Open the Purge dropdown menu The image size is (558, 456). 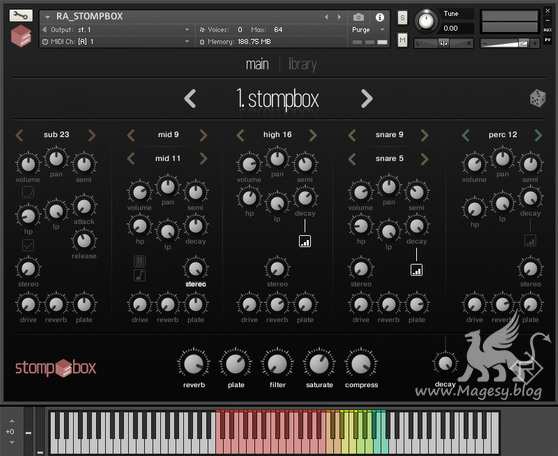(368, 30)
